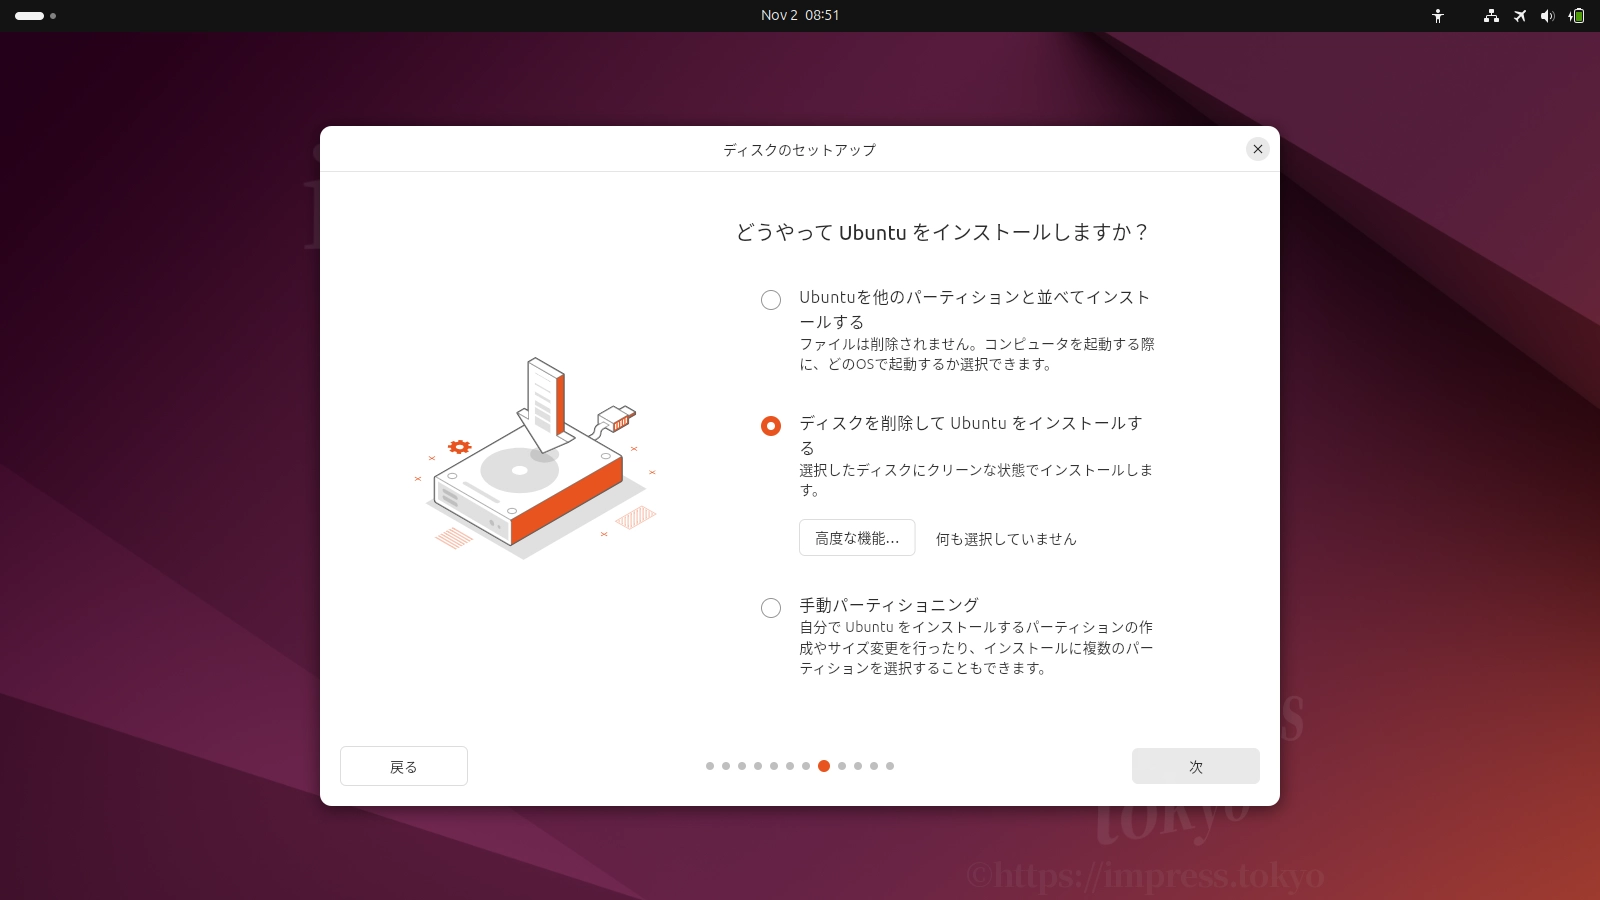Click the orange active page indicator dot
The width and height of the screenshot is (1600, 900).
point(824,766)
